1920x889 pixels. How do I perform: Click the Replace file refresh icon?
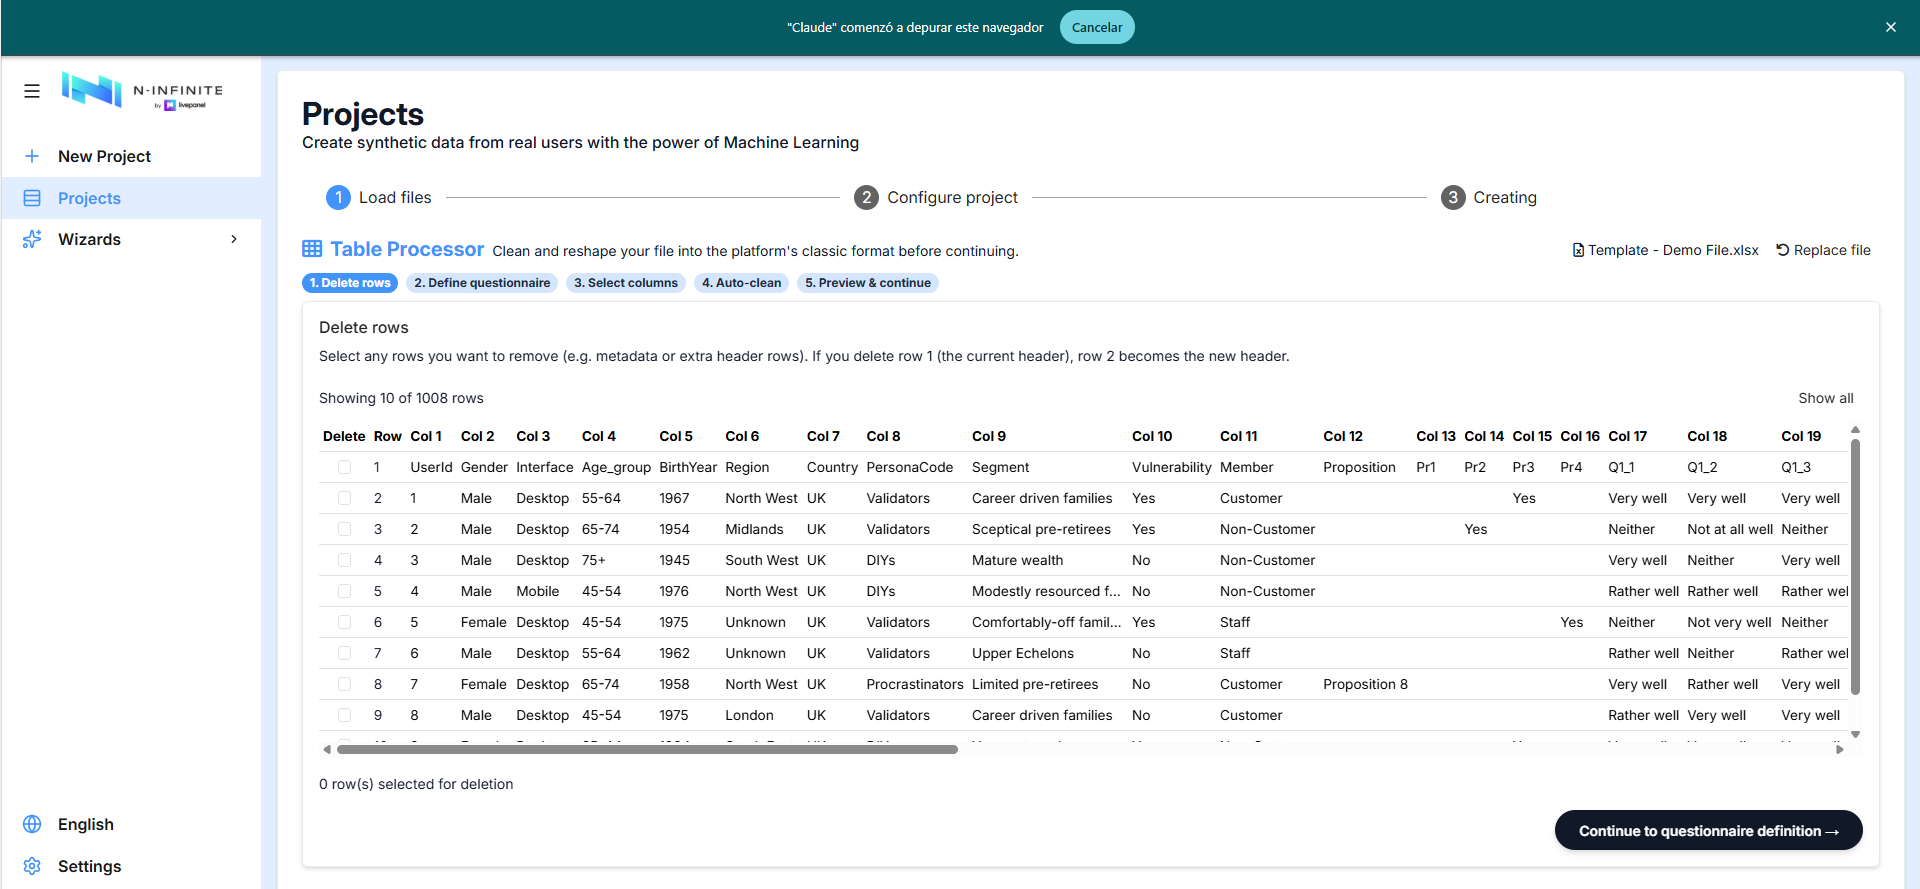tap(1782, 250)
